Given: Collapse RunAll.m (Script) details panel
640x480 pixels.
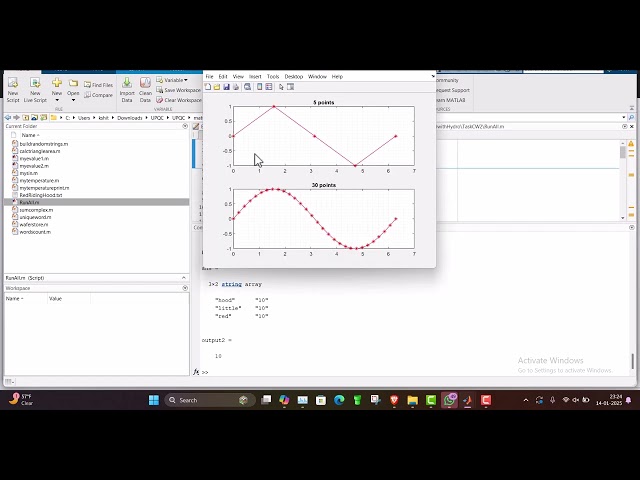Looking at the screenshot, I should pos(184,278).
